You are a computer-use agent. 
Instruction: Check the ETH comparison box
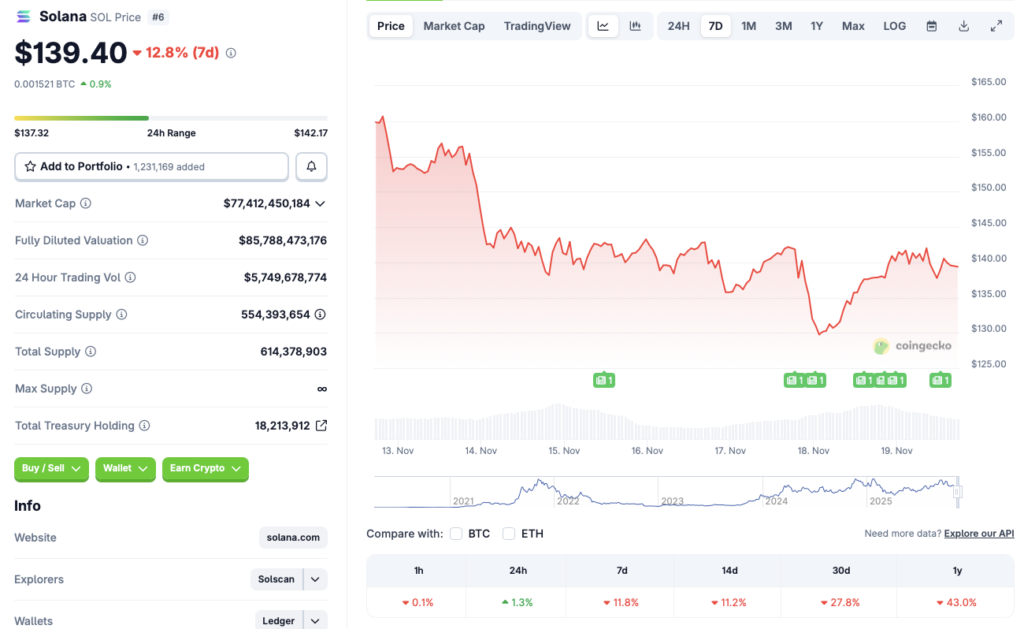(509, 533)
